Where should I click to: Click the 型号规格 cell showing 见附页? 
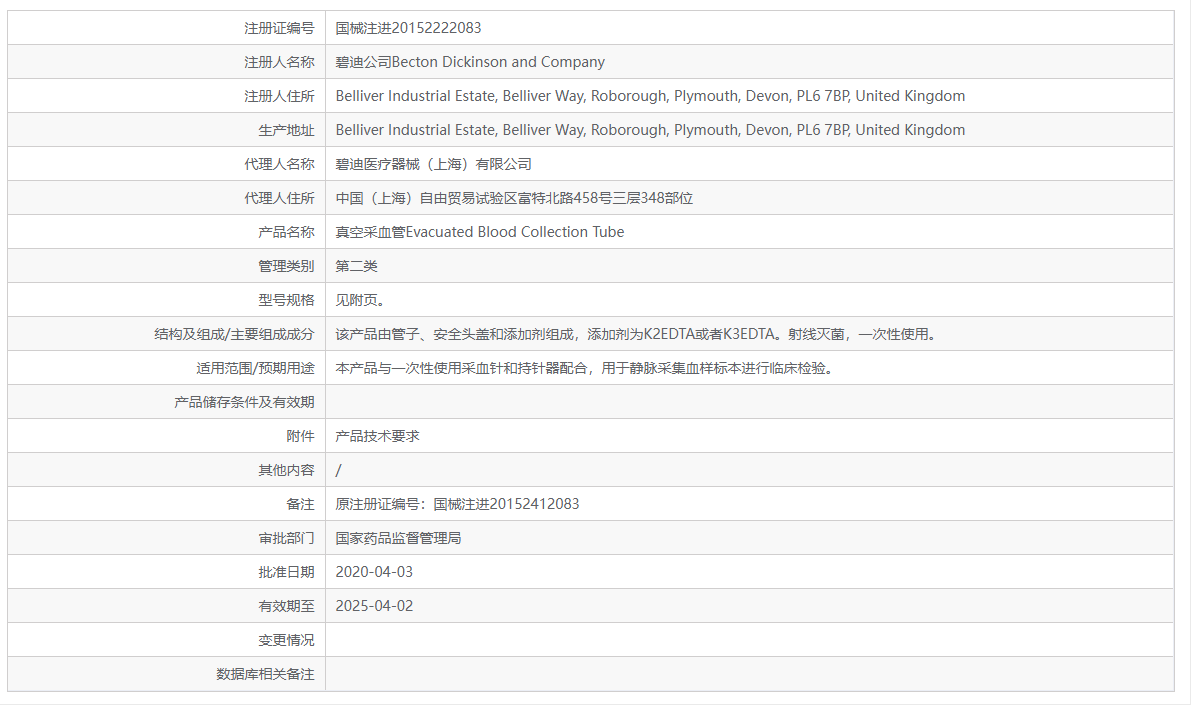[x=360, y=299]
